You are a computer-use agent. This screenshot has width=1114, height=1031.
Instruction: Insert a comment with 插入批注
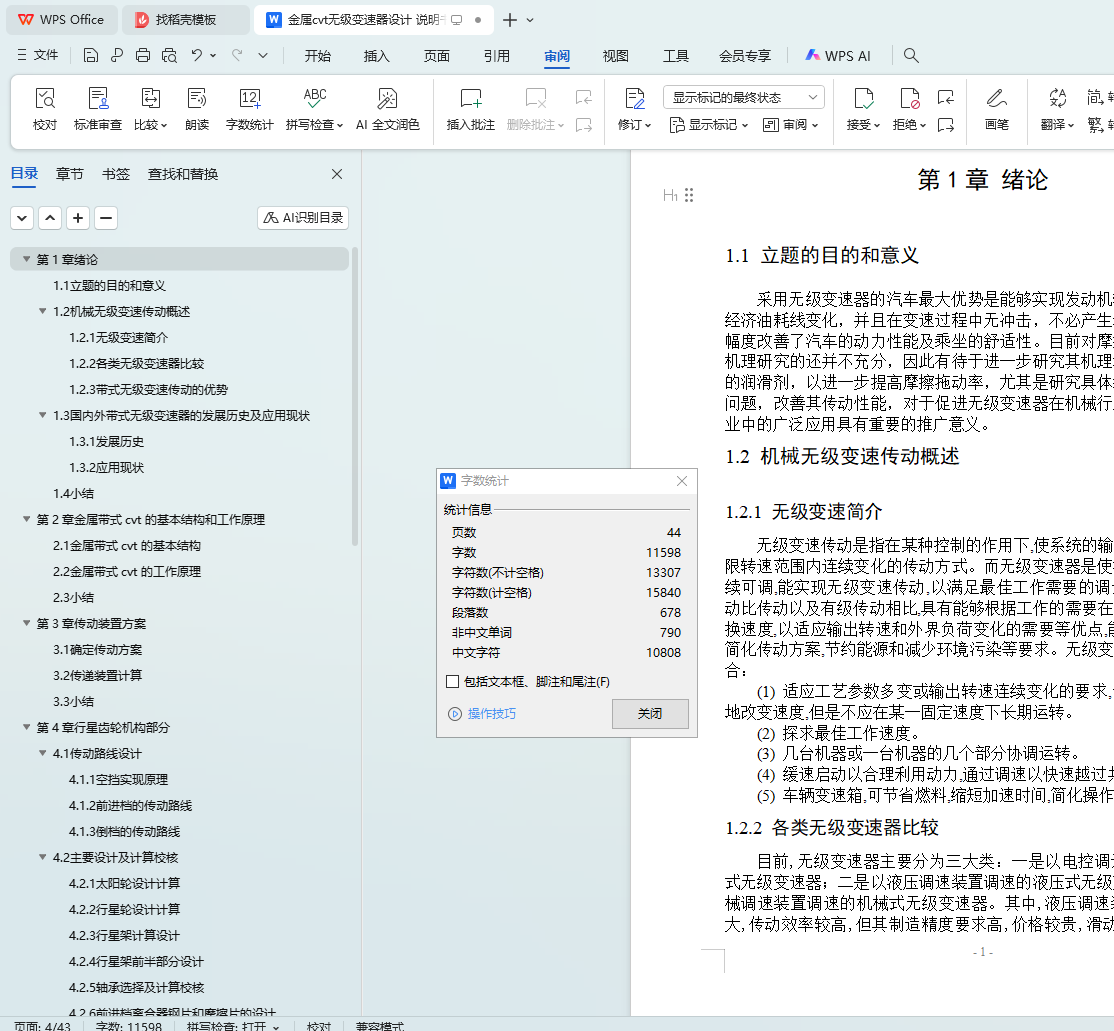coord(470,109)
